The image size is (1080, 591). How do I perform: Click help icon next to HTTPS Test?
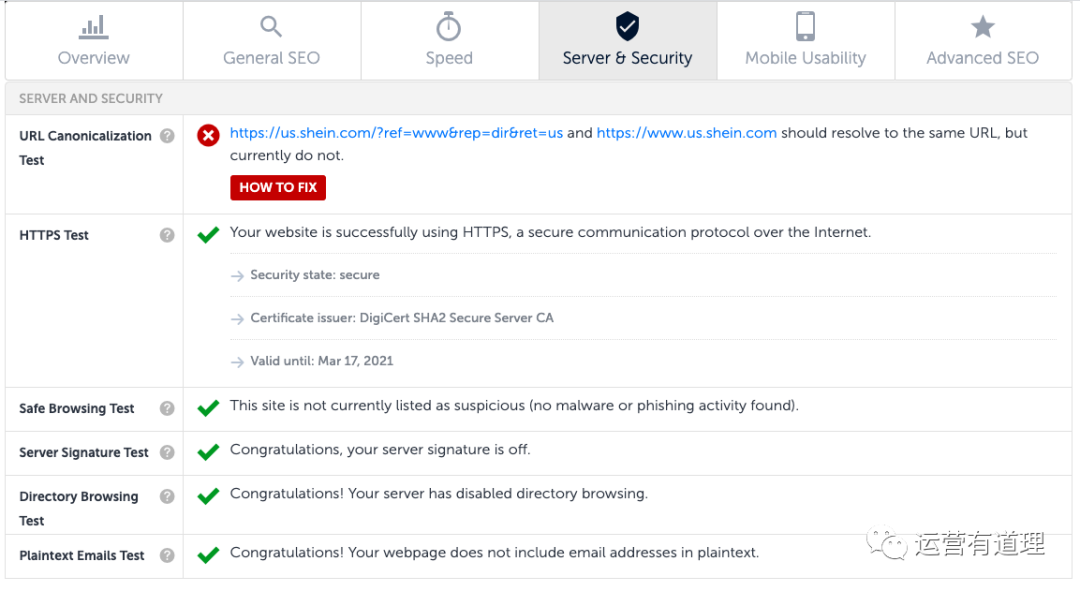click(x=167, y=235)
